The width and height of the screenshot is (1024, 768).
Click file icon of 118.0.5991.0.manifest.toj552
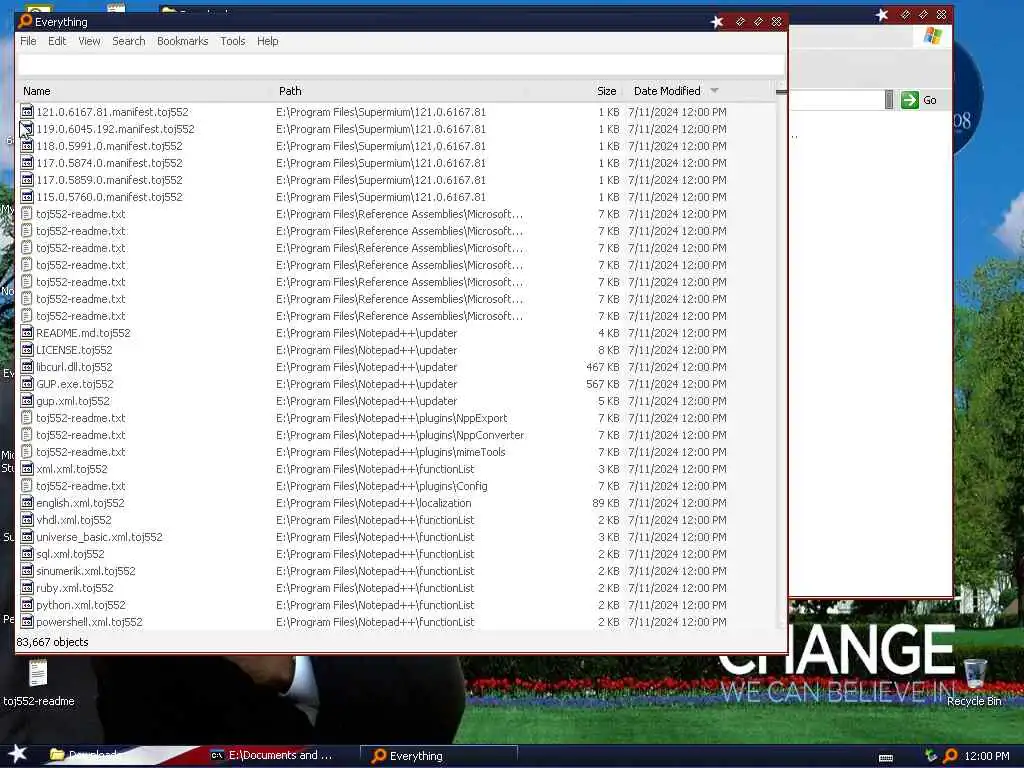point(27,146)
